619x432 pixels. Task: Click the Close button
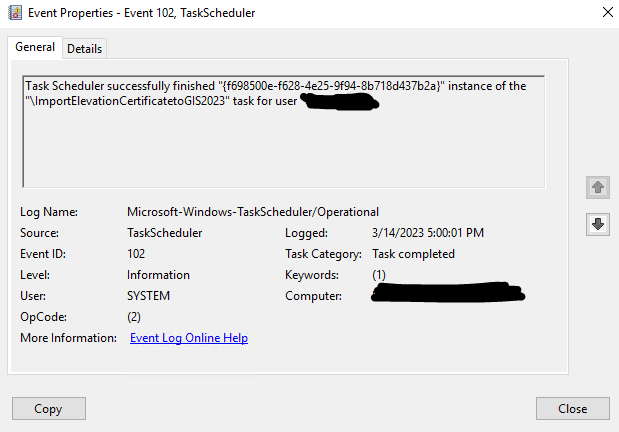pos(572,408)
